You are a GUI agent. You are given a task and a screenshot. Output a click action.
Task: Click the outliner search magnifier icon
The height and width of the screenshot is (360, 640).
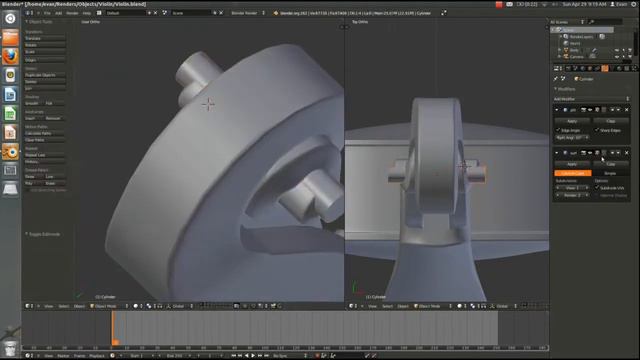591,22
